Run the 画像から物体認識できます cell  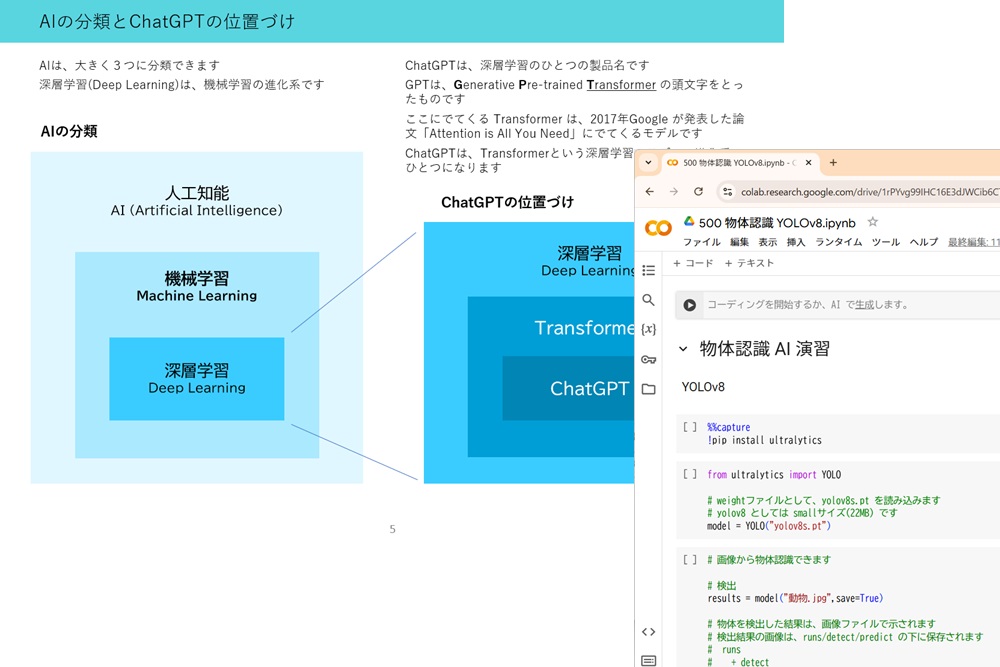(689, 560)
